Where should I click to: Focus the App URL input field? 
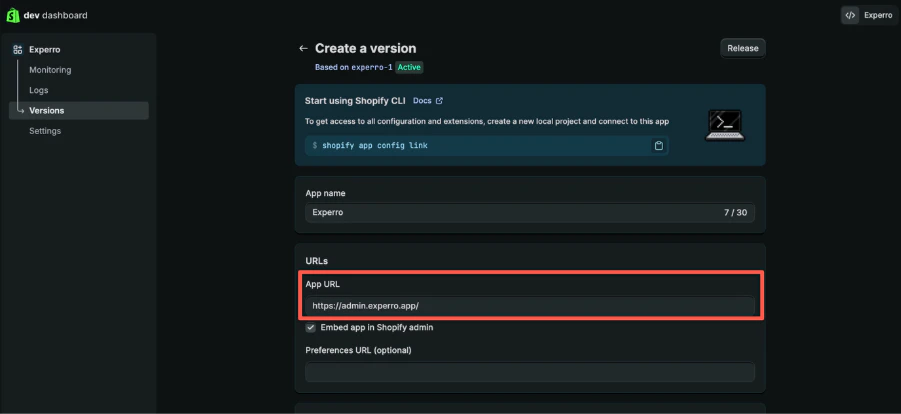[x=530, y=306]
